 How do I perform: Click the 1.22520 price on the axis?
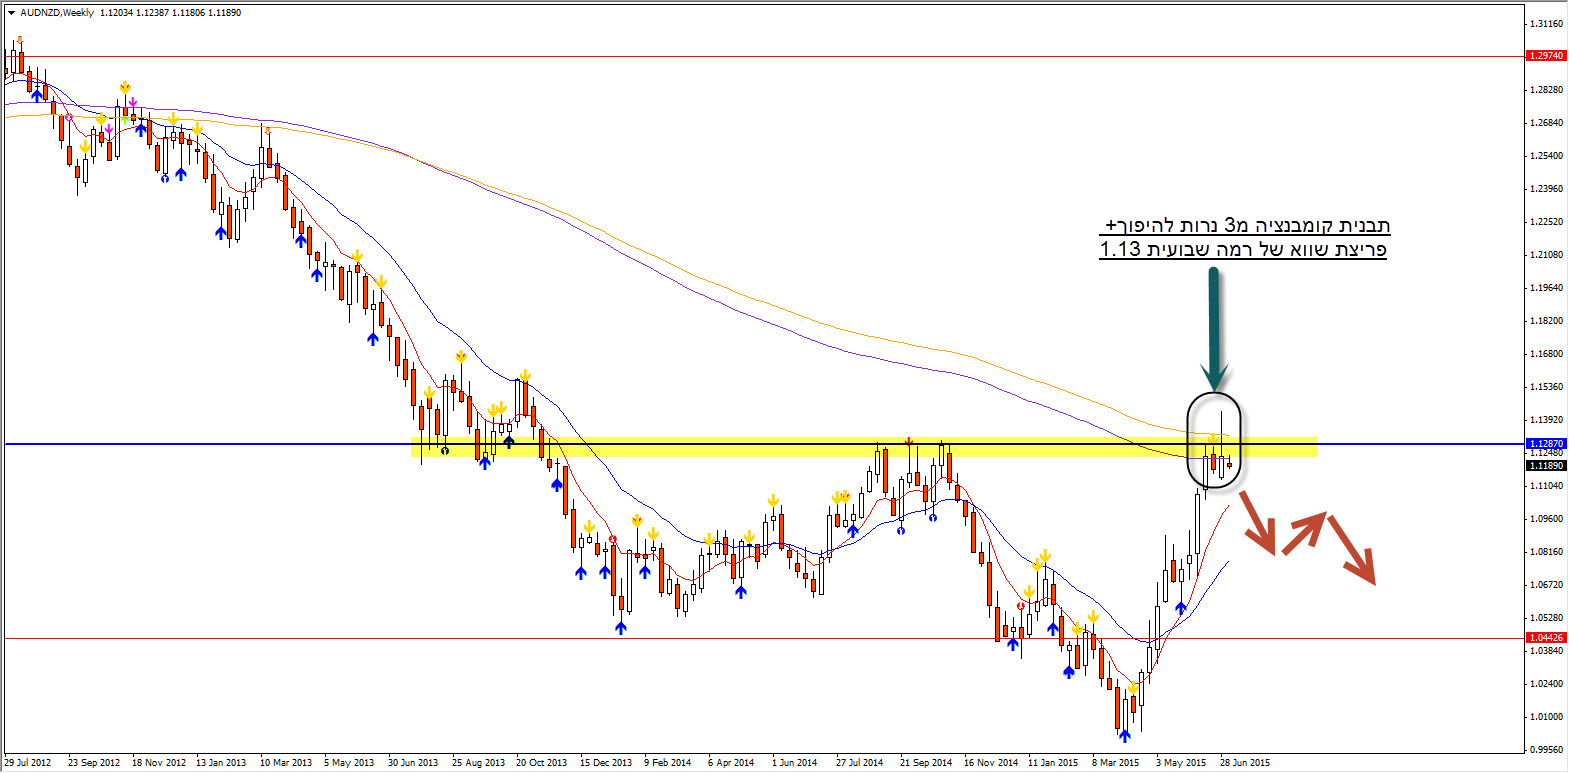coord(1546,222)
